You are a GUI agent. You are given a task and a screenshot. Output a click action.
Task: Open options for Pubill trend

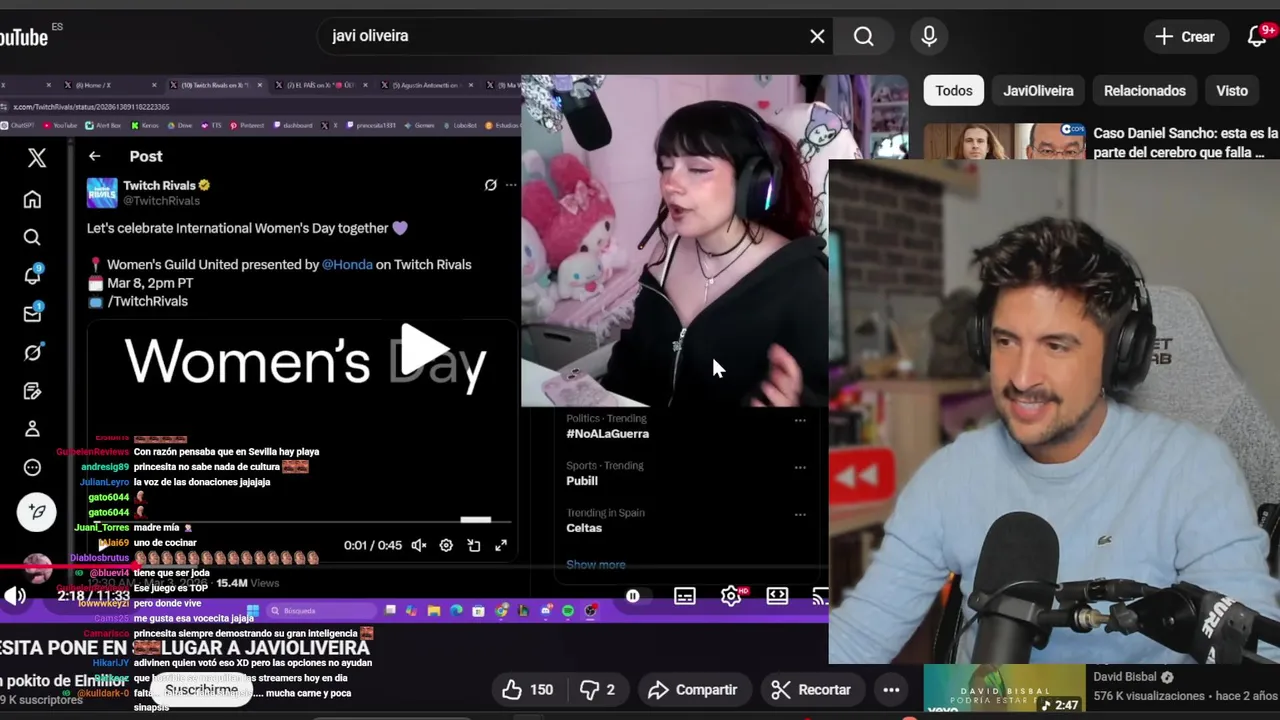(800, 467)
